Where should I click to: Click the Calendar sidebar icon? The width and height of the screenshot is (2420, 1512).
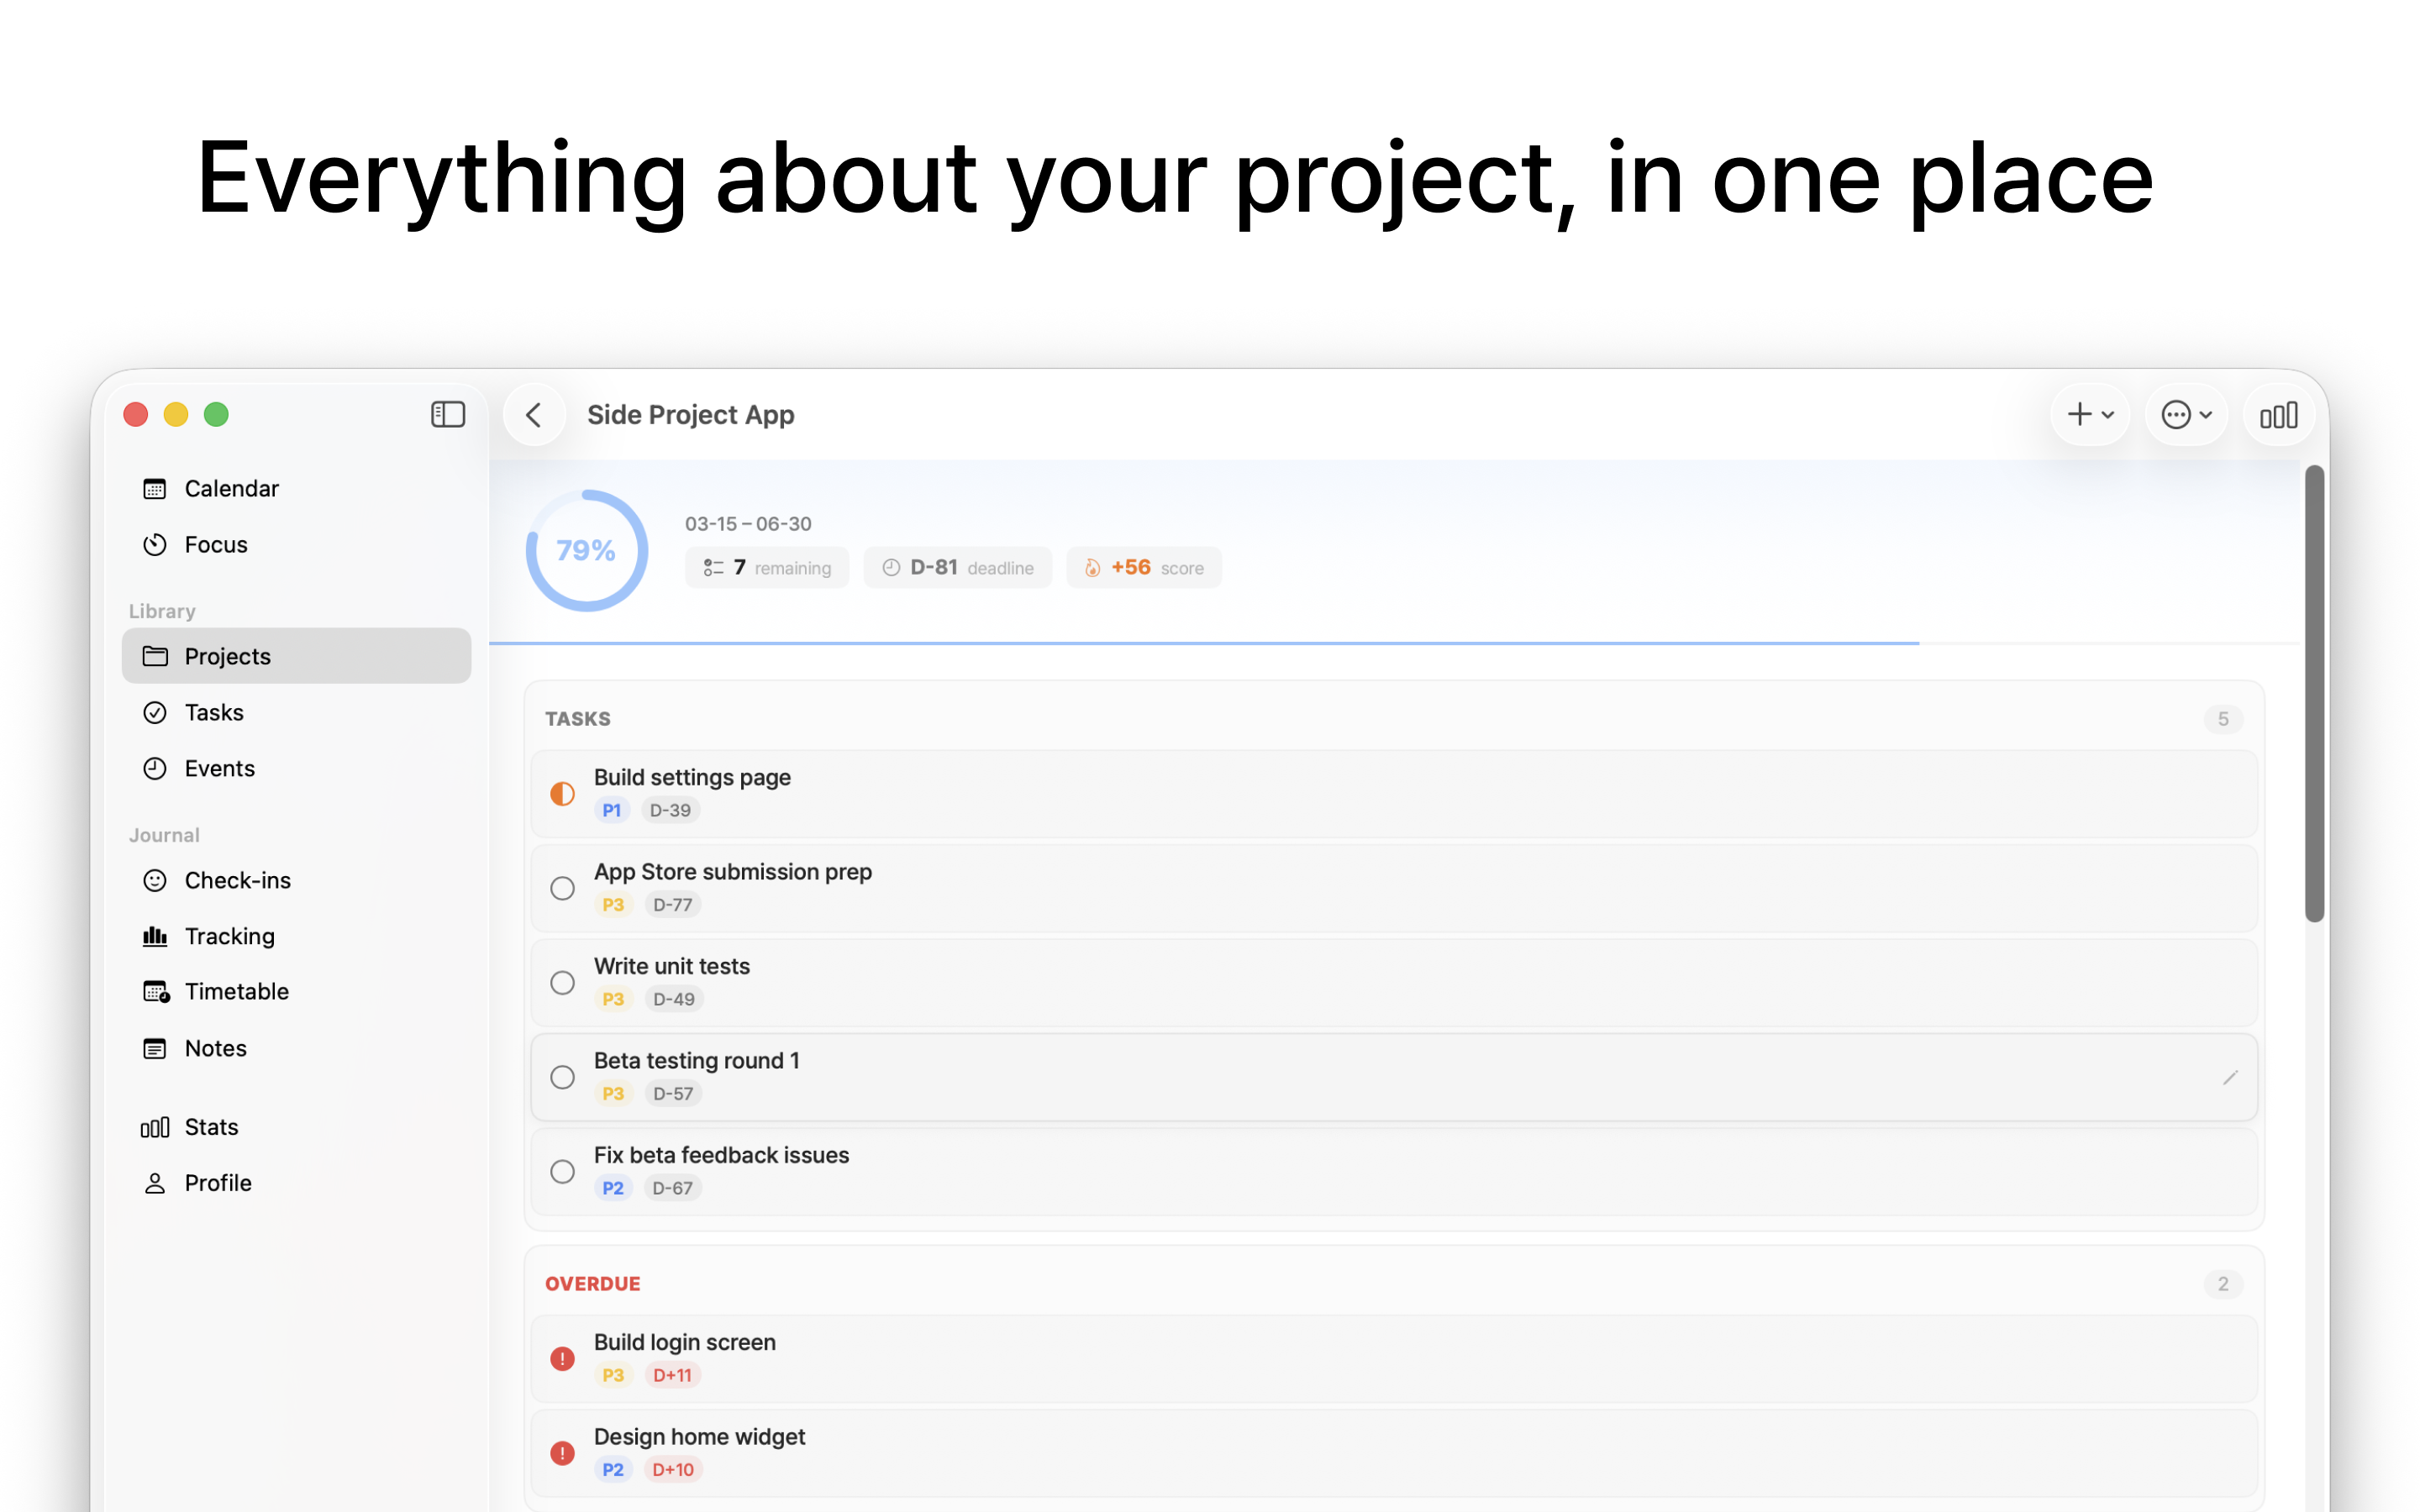(x=154, y=489)
